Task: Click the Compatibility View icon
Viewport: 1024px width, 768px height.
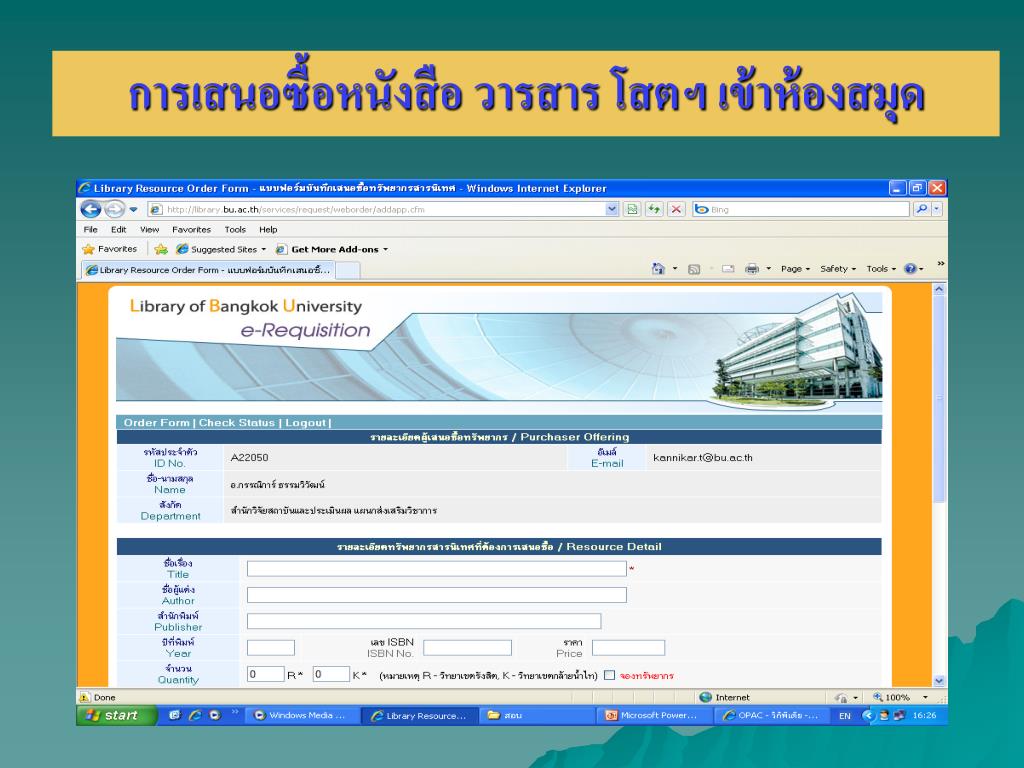Action: click(632, 210)
